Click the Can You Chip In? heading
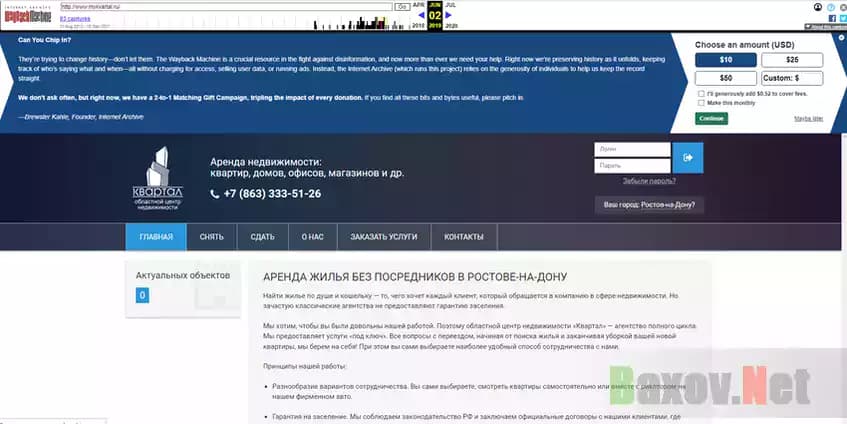 coord(44,40)
